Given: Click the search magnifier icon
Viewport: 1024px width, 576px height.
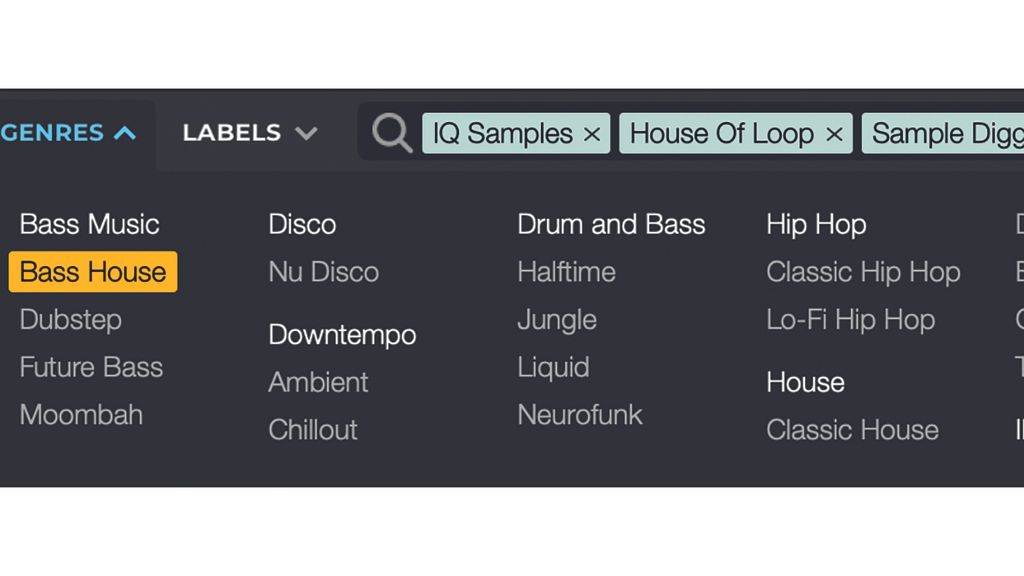Looking at the screenshot, I should [392, 133].
